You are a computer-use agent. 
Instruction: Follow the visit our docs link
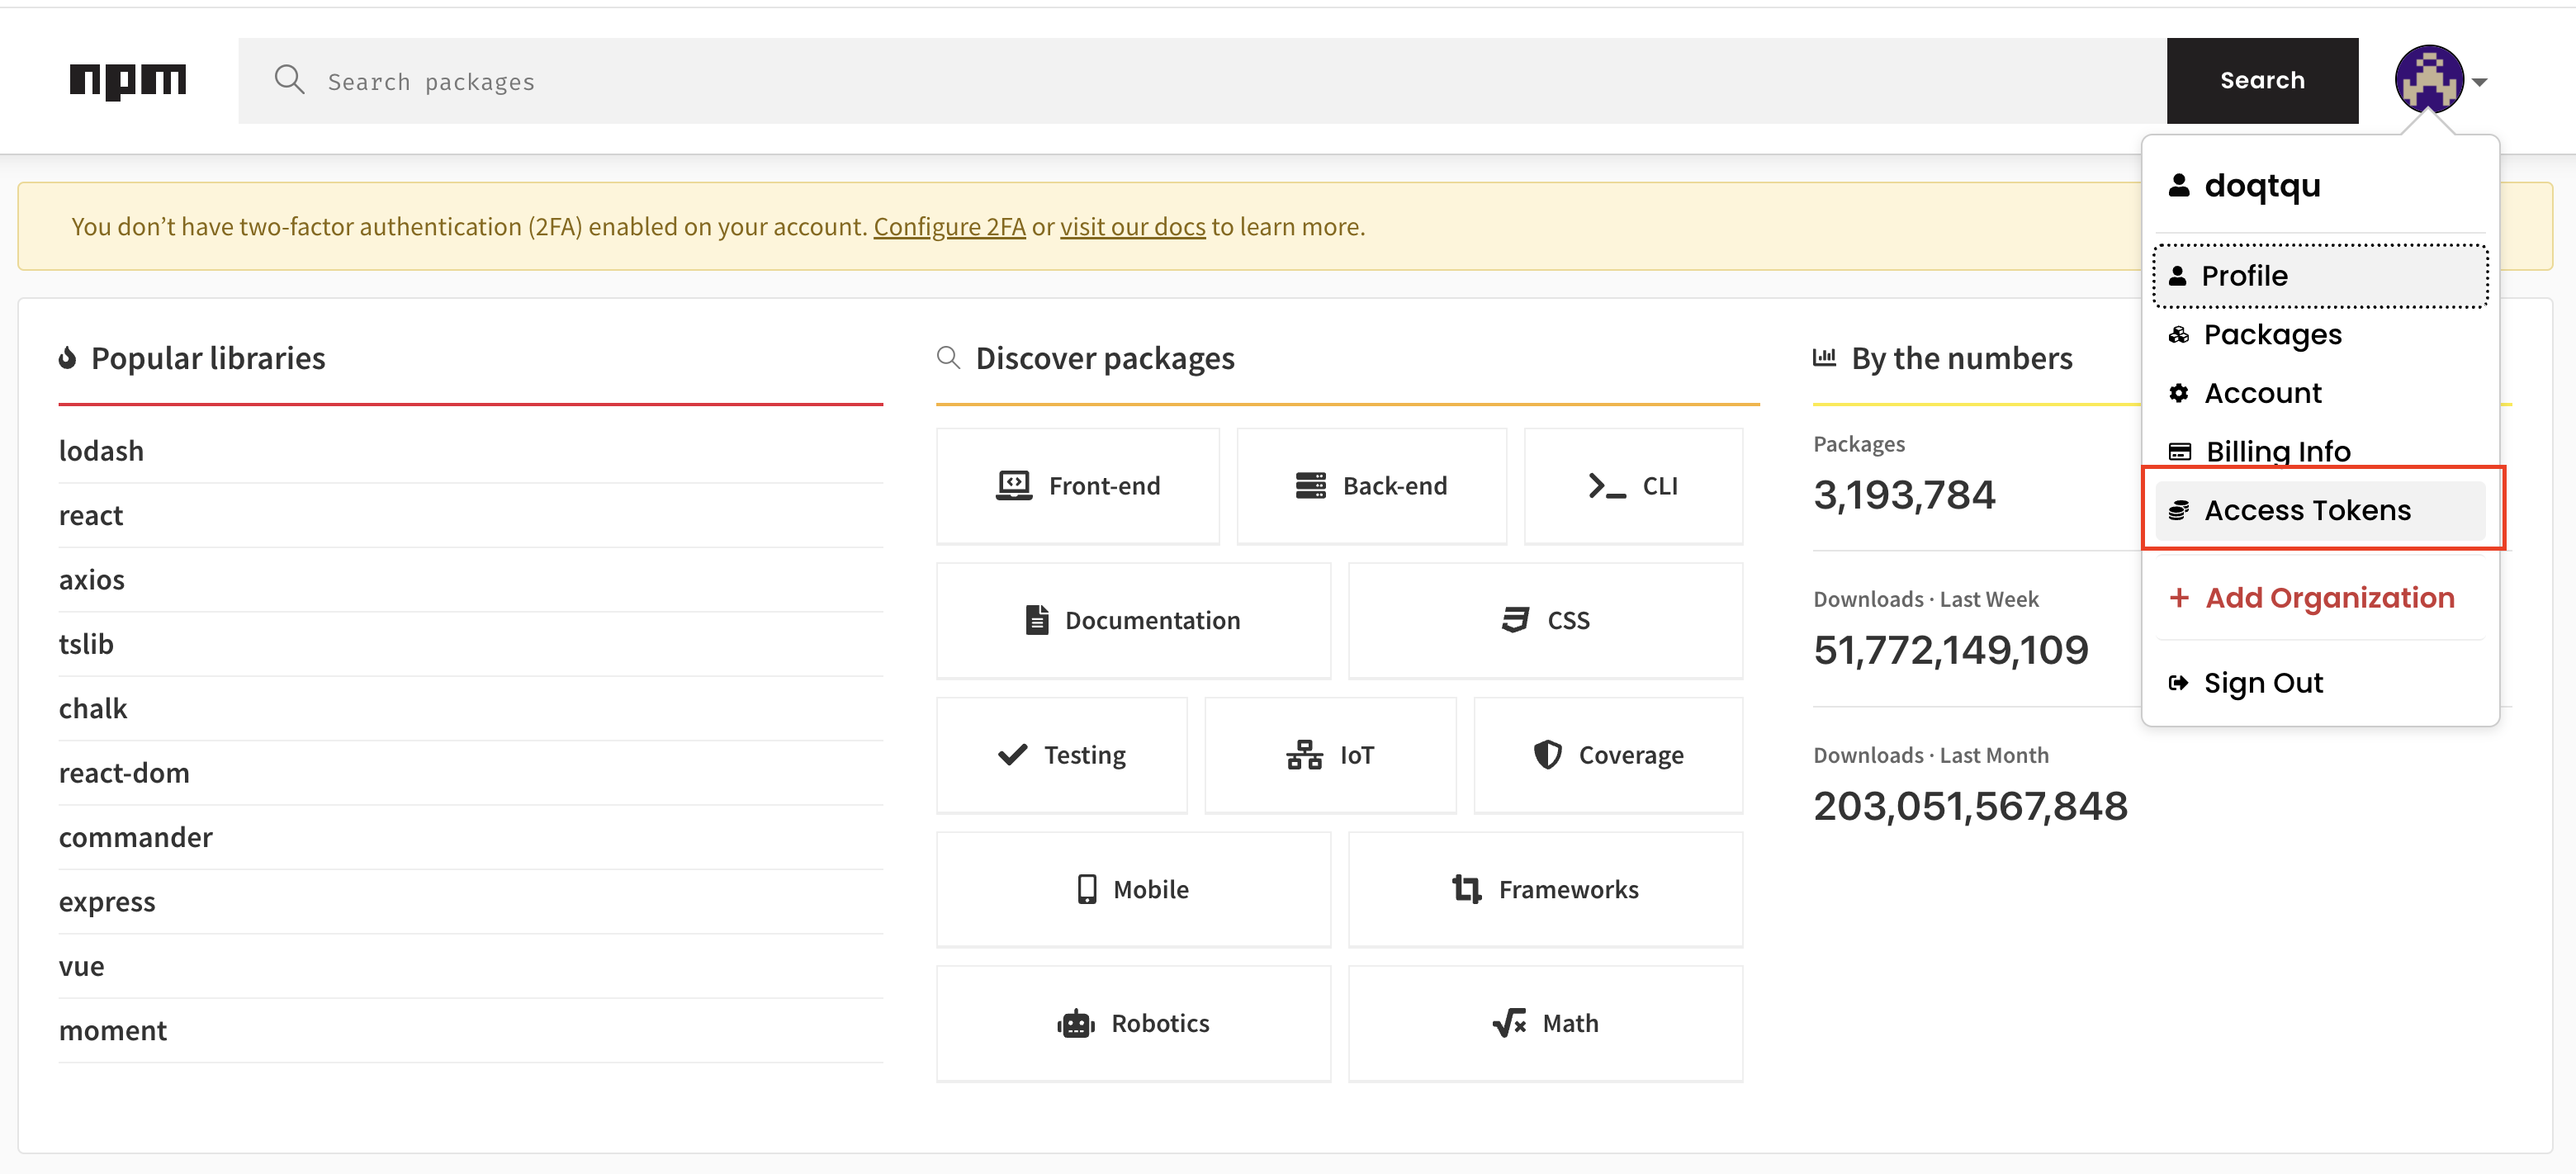[x=1132, y=227]
